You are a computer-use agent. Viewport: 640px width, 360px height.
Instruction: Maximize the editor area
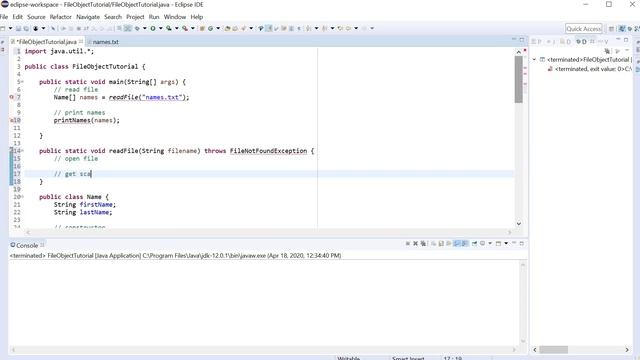click(522, 40)
